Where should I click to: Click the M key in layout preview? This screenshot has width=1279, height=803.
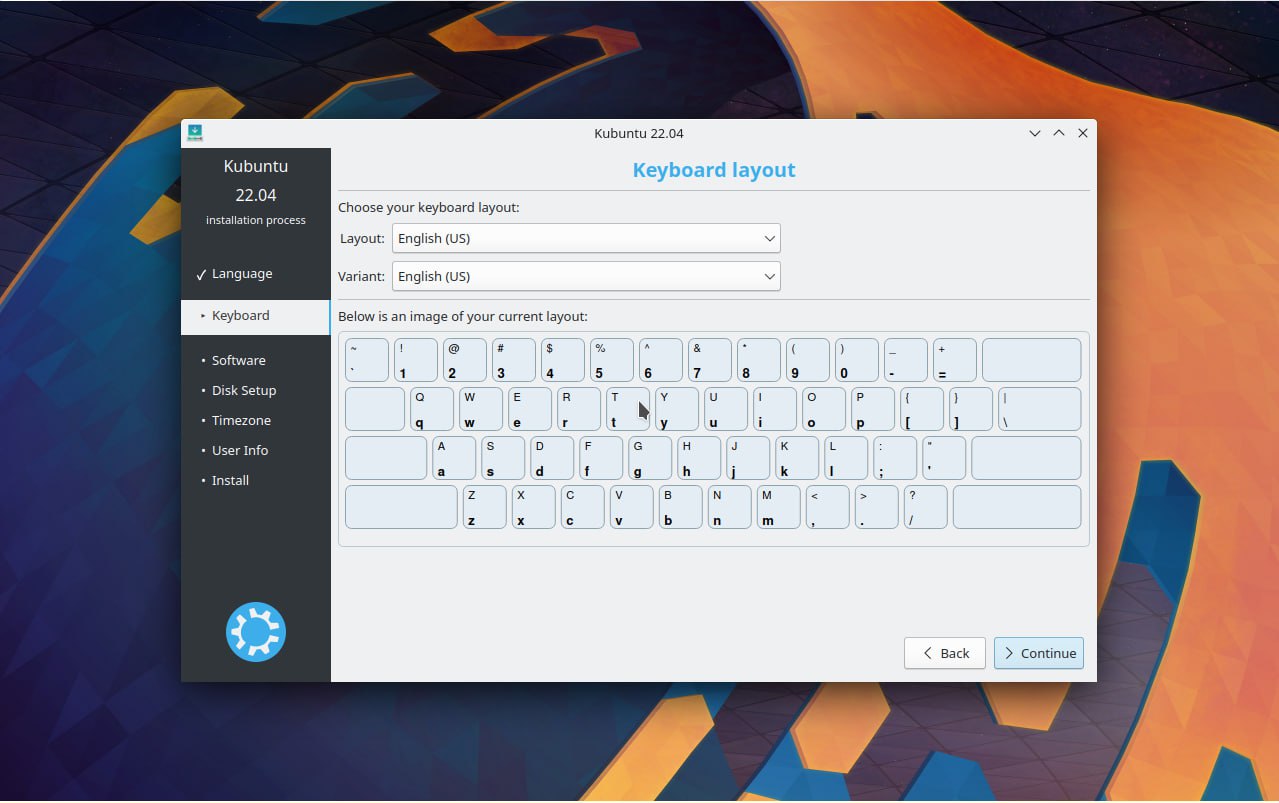(x=779, y=507)
